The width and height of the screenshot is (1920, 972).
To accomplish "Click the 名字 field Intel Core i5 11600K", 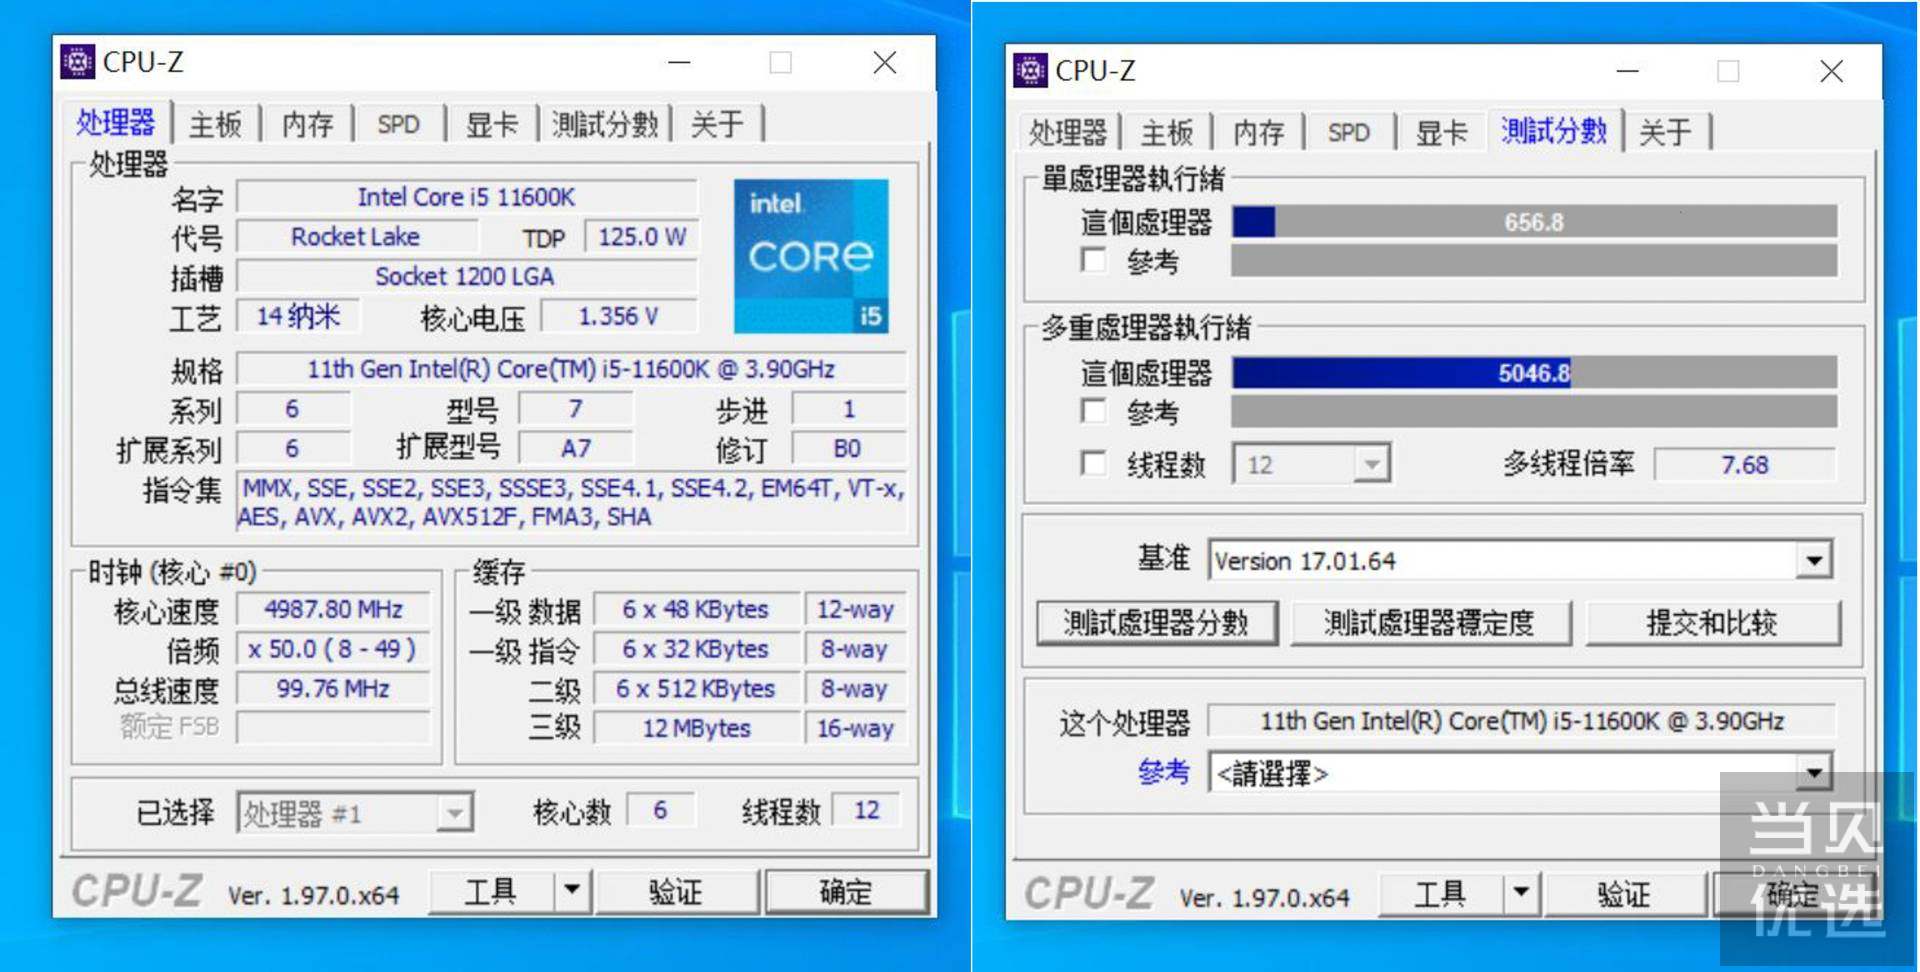I will click(x=467, y=197).
